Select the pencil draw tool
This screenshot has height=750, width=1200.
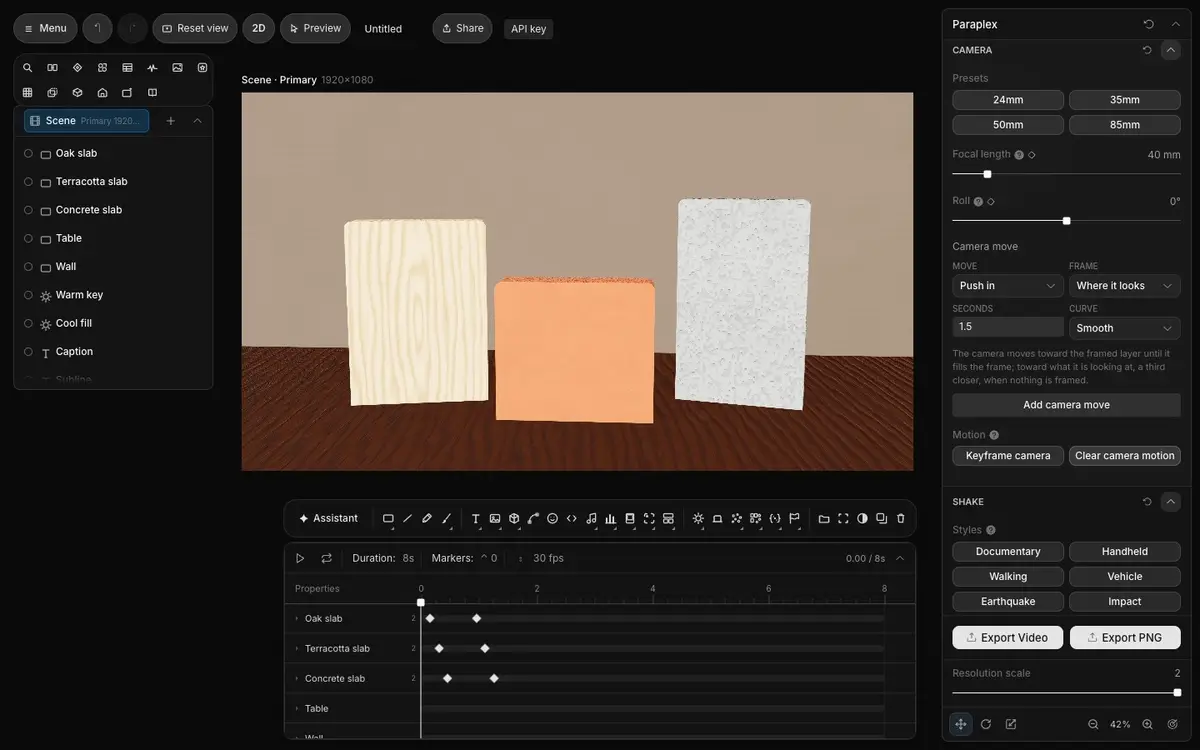[x=427, y=518]
